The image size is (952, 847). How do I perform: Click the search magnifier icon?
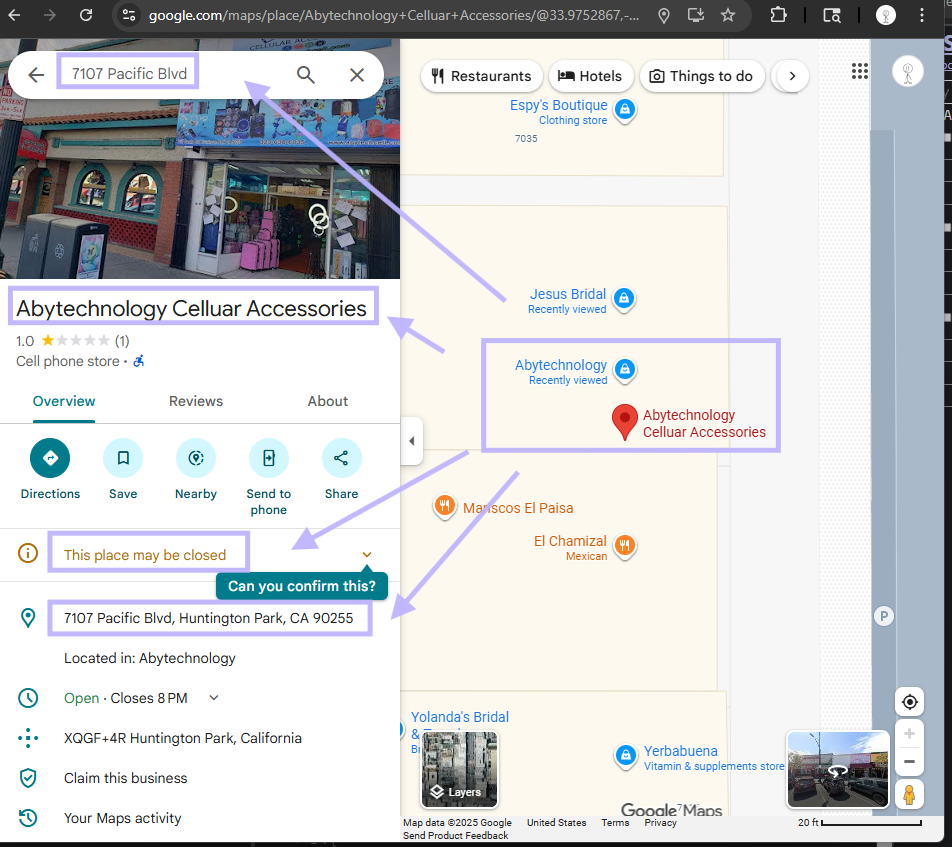[306, 75]
